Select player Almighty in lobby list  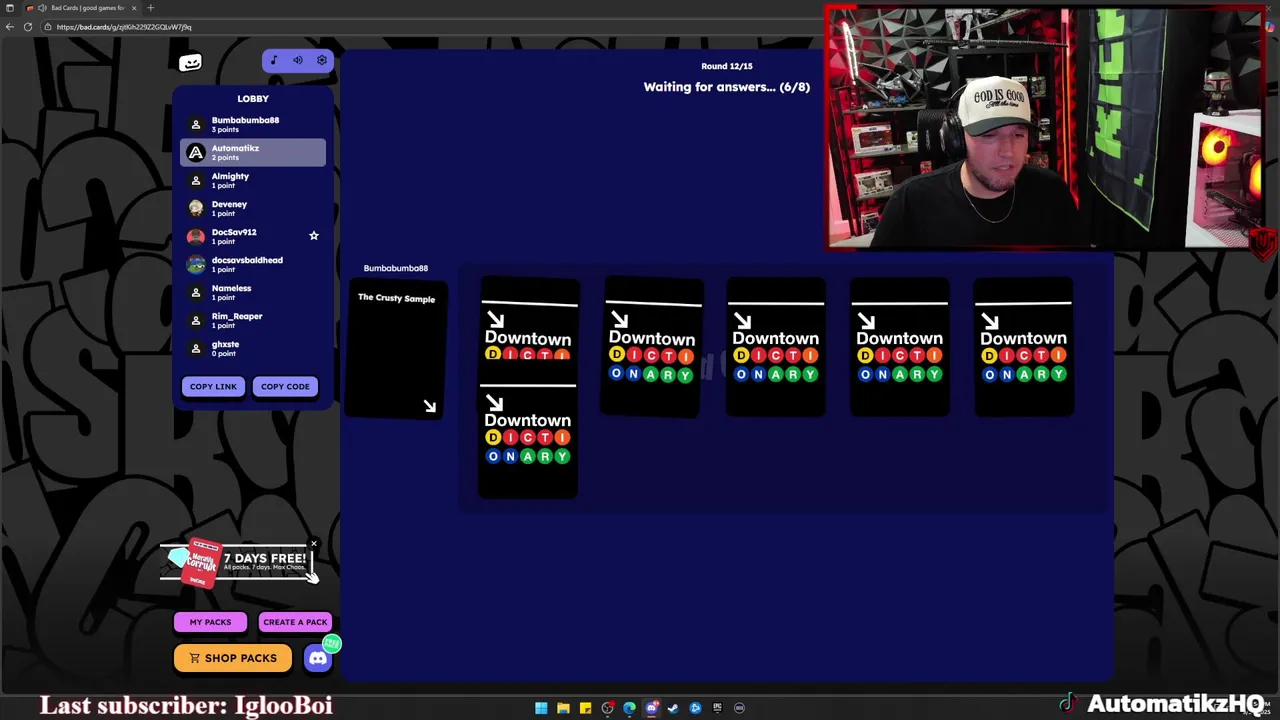(x=253, y=180)
